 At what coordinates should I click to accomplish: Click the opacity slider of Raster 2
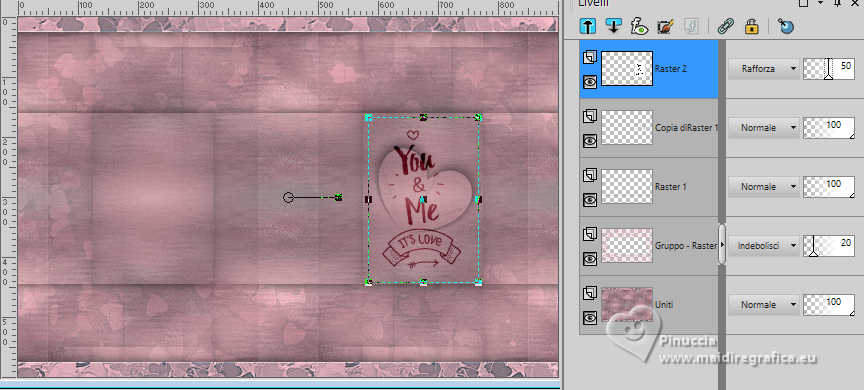(x=829, y=69)
